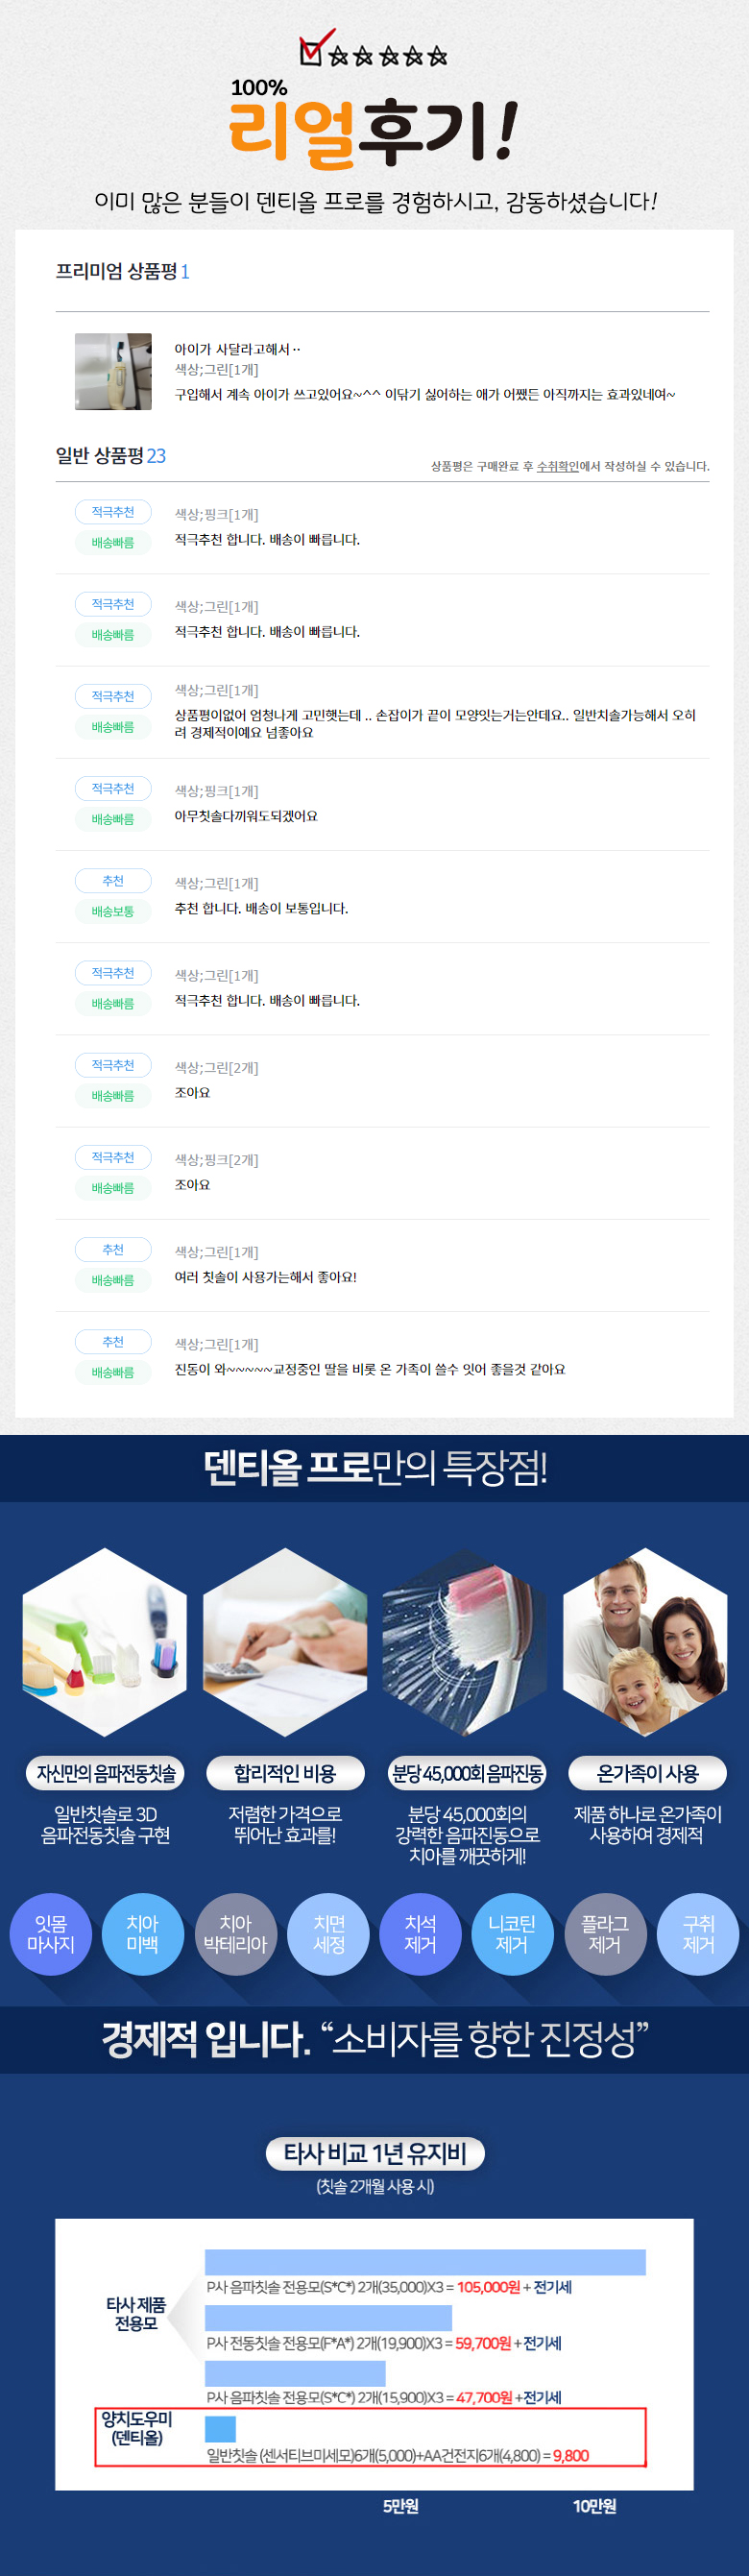
Task: Click the 온가족이 사용 label
Action: click(x=647, y=1773)
